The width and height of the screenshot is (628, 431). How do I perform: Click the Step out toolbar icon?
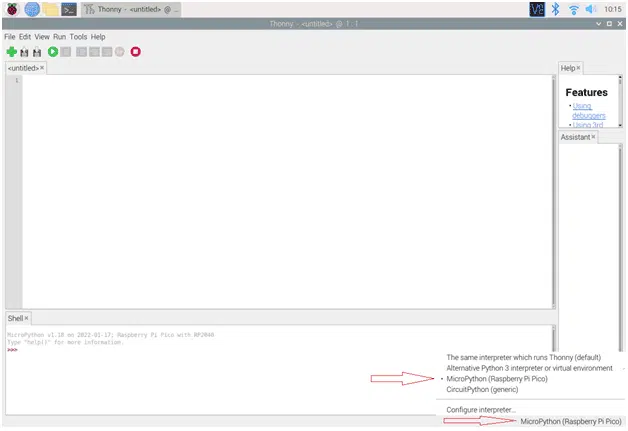click(x=107, y=52)
